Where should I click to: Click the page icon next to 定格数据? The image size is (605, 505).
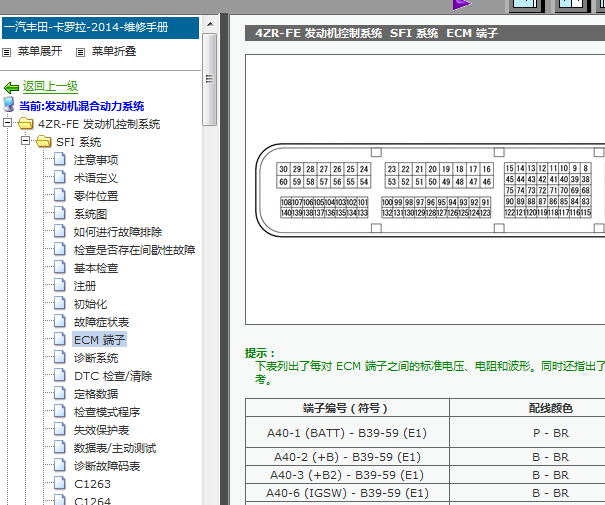click(x=60, y=393)
